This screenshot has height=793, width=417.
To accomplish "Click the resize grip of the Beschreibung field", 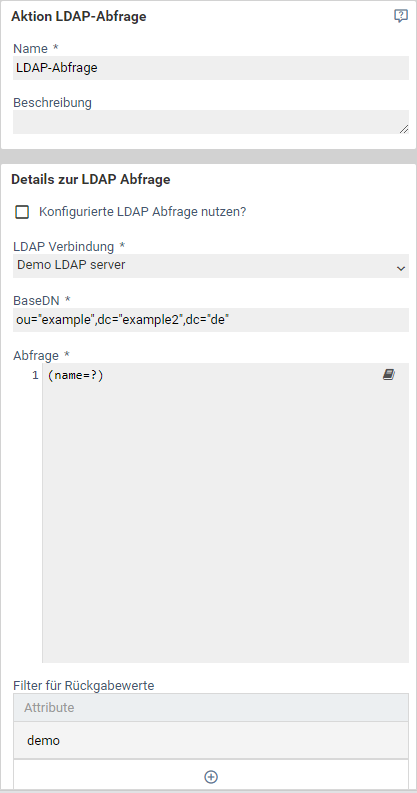I will pos(403,129).
